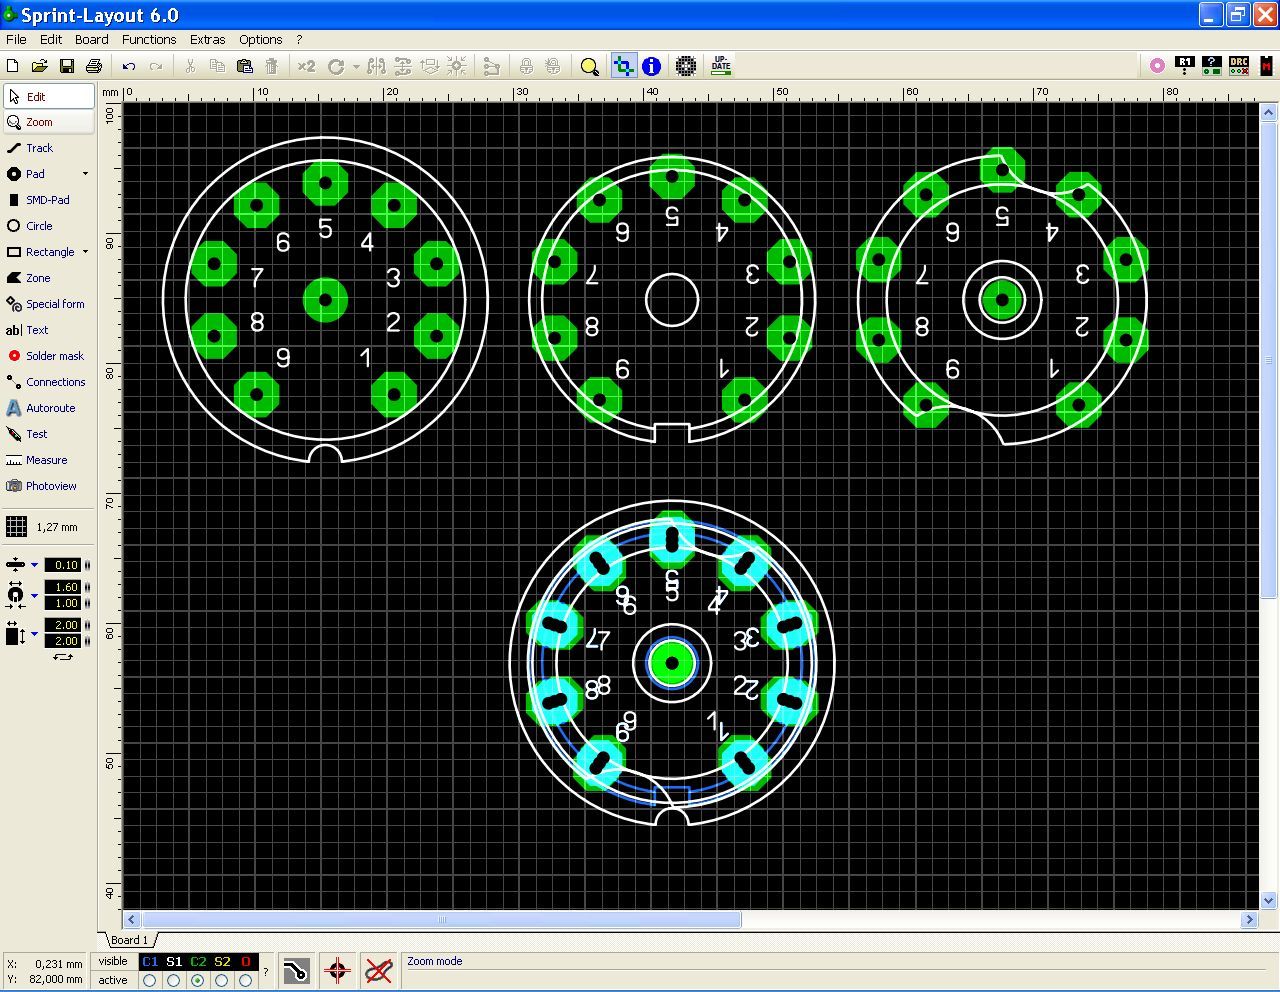Screen dimensions: 1280x992
Task: Open the track width presets dropdown
Action: point(34,565)
